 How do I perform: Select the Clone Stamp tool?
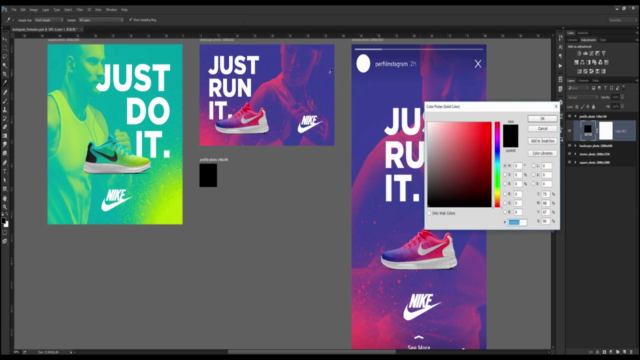pyautogui.click(x=5, y=110)
